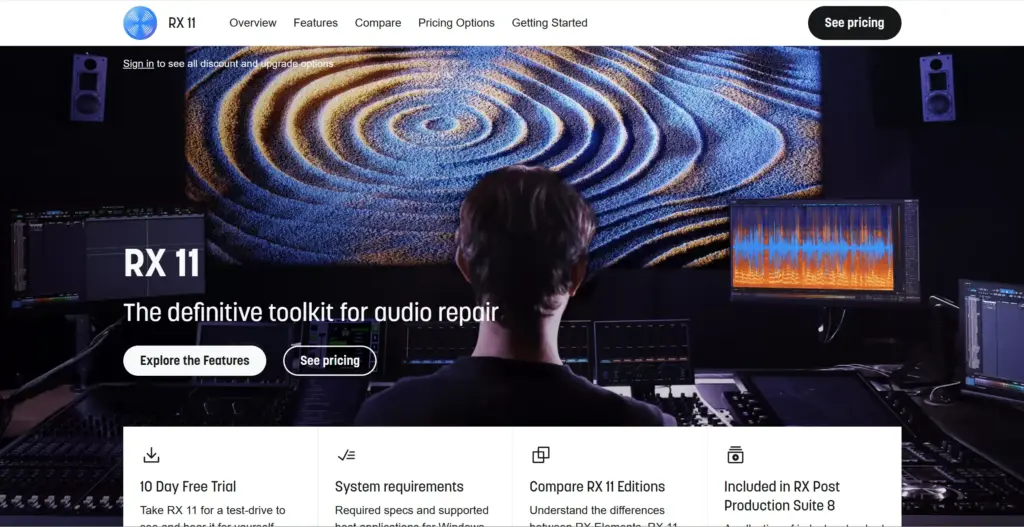Open the System requirements card title
This screenshot has width=1024, height=527.
click(x=399, y=487)
